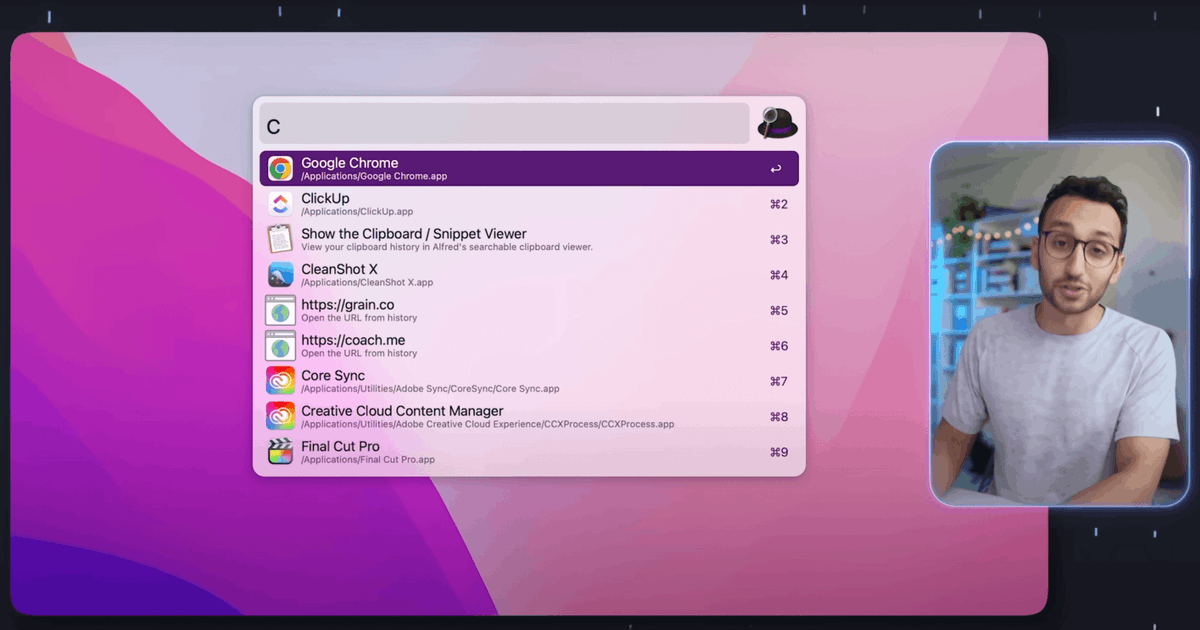Image resolution: width=1200 pixels, height=630 pixels.
Task: Click the /Applications/Final Cut Pro.app path
Action: coord(368,460)
